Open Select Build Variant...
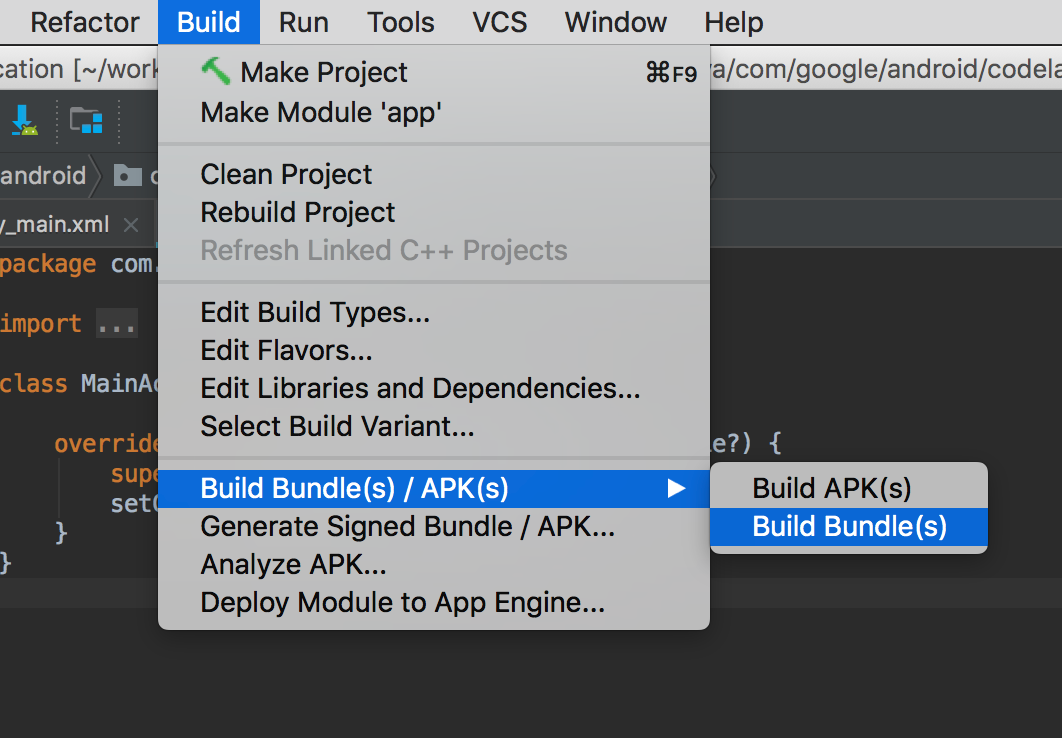This screenshot has width=1062, height=738. (337, 427)
